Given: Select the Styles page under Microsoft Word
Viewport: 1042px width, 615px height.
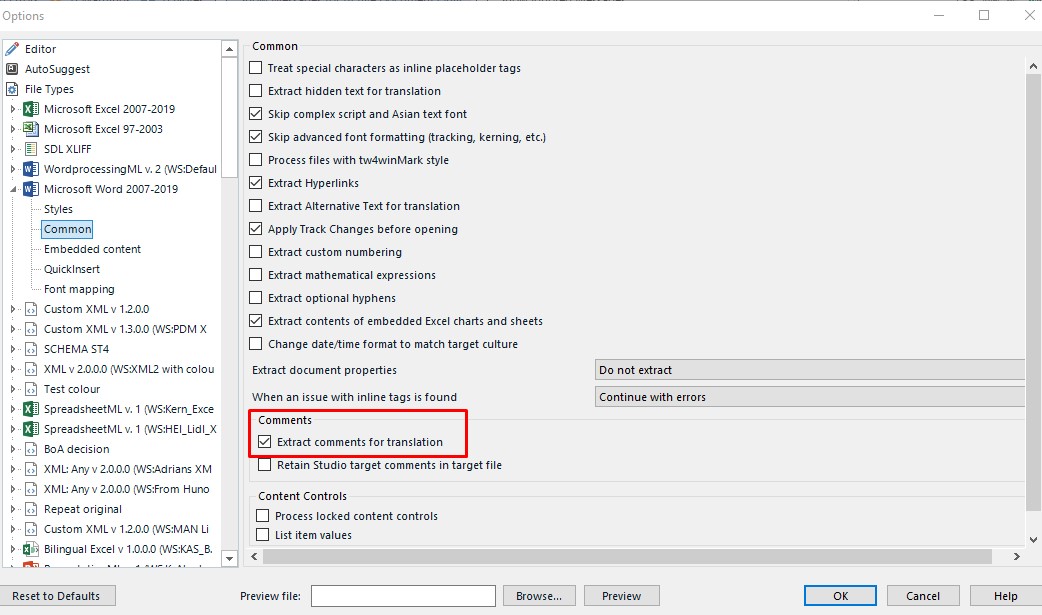Looking at the screenshot, I should pyautogui.click(x=57, y=208).
